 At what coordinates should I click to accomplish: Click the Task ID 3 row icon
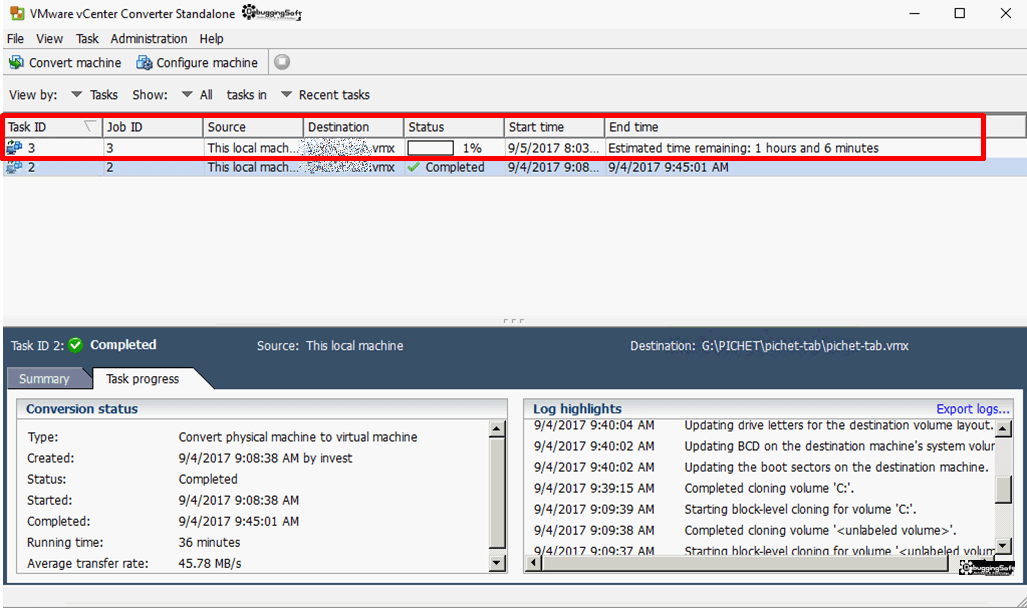pyautogui.click(x=14, y=147)
